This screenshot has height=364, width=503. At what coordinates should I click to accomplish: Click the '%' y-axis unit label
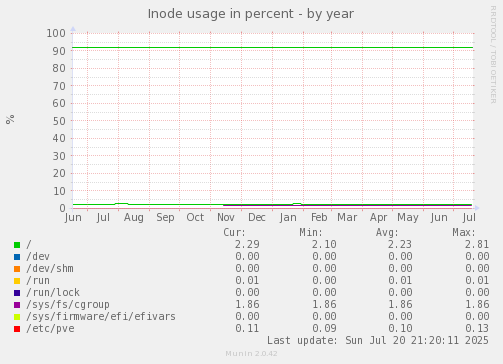pyautogui.click(x=10, y=119)
